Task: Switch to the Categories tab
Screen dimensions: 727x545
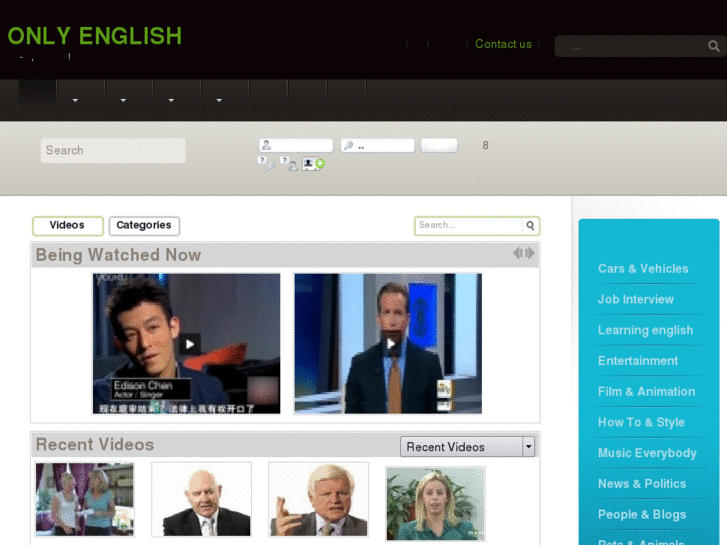Action: (144, 226)
